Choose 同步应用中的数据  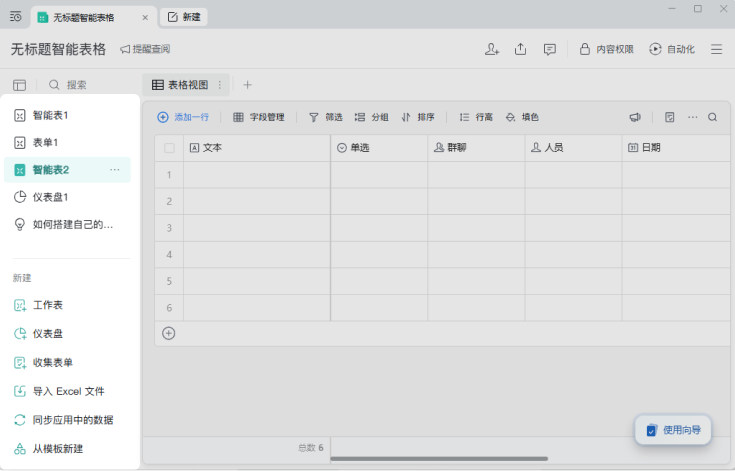coord(64,420)
